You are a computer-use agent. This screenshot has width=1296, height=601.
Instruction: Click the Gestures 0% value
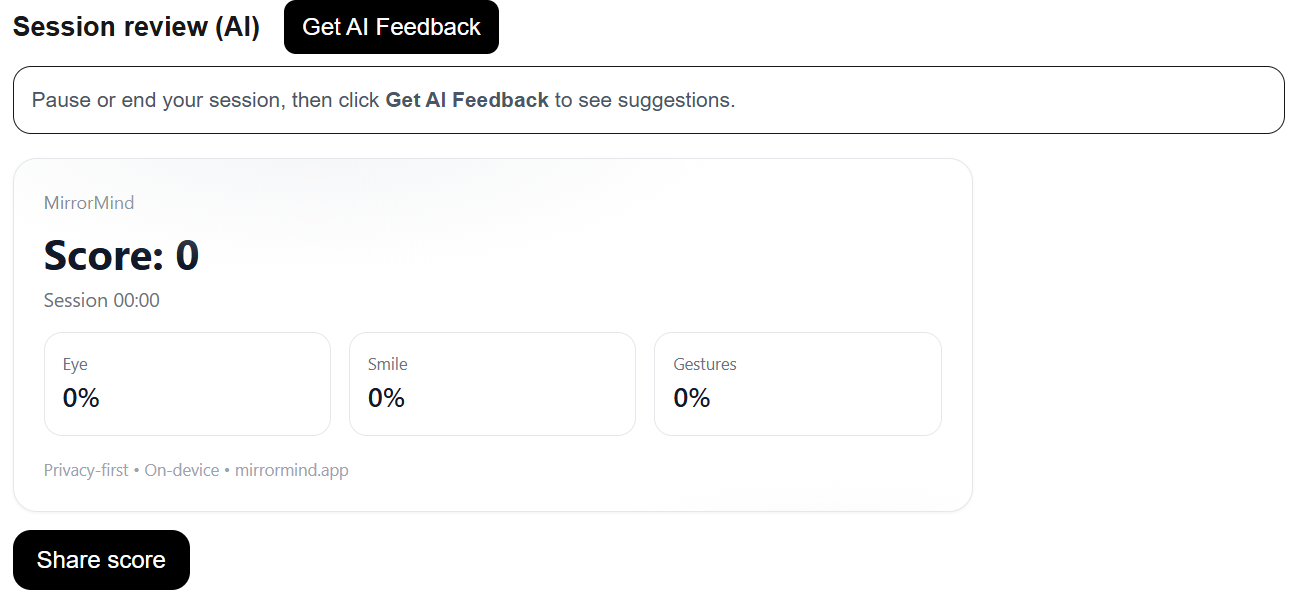click(692, 398)
